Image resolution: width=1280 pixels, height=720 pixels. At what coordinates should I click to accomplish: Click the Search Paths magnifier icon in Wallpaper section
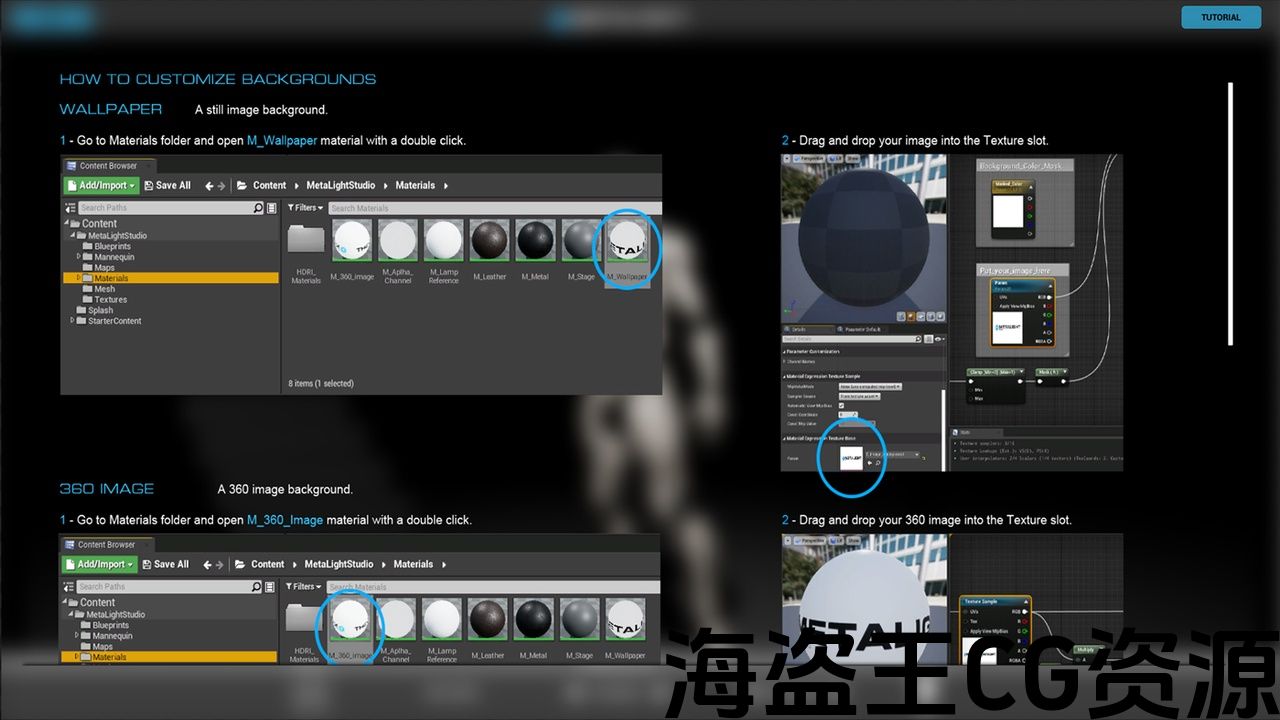[x=258, y=208]
